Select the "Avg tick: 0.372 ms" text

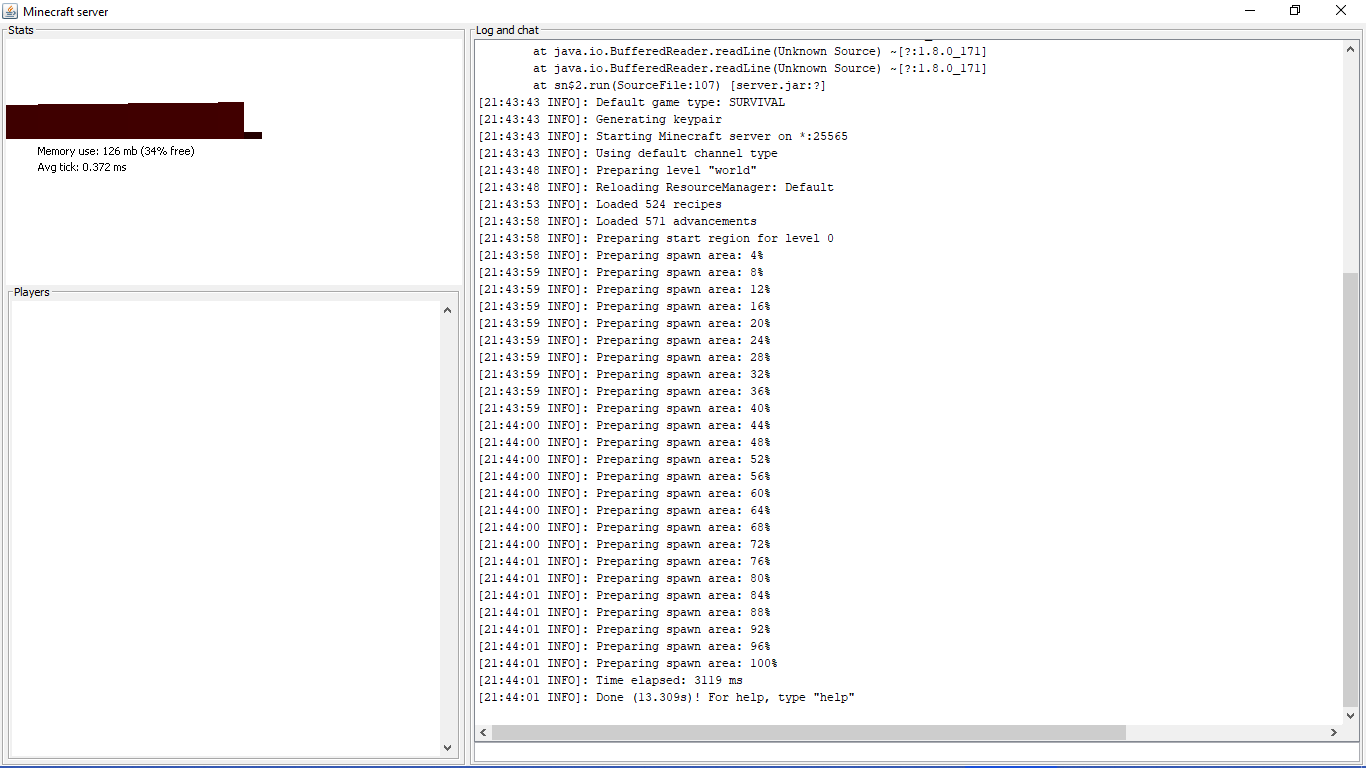point(82,167)
